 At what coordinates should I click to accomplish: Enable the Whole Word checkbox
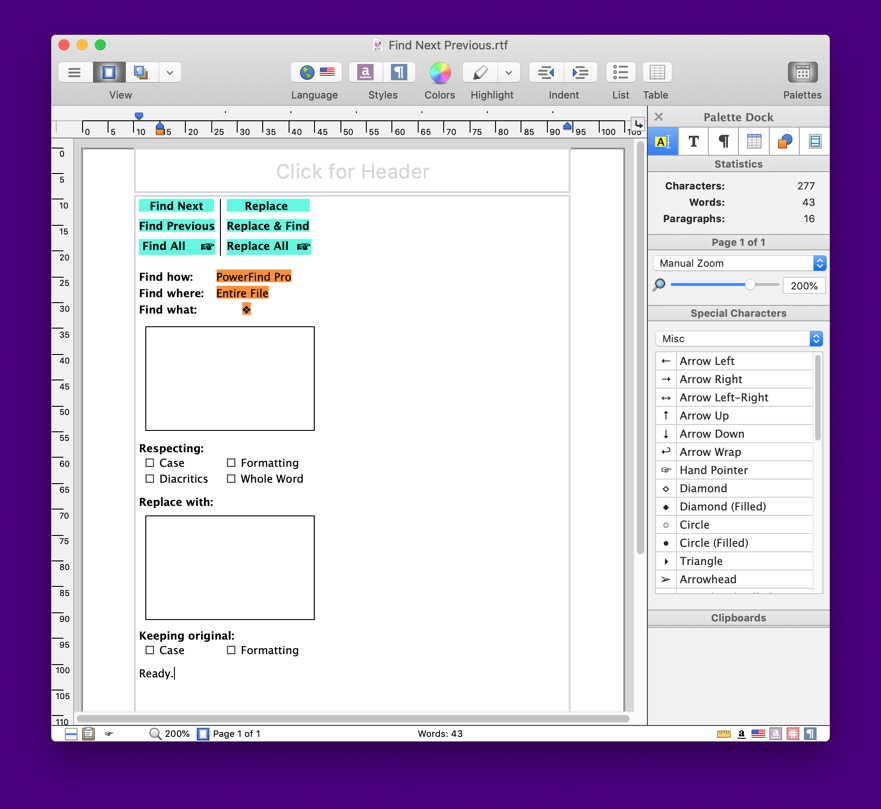coord(231,479)
